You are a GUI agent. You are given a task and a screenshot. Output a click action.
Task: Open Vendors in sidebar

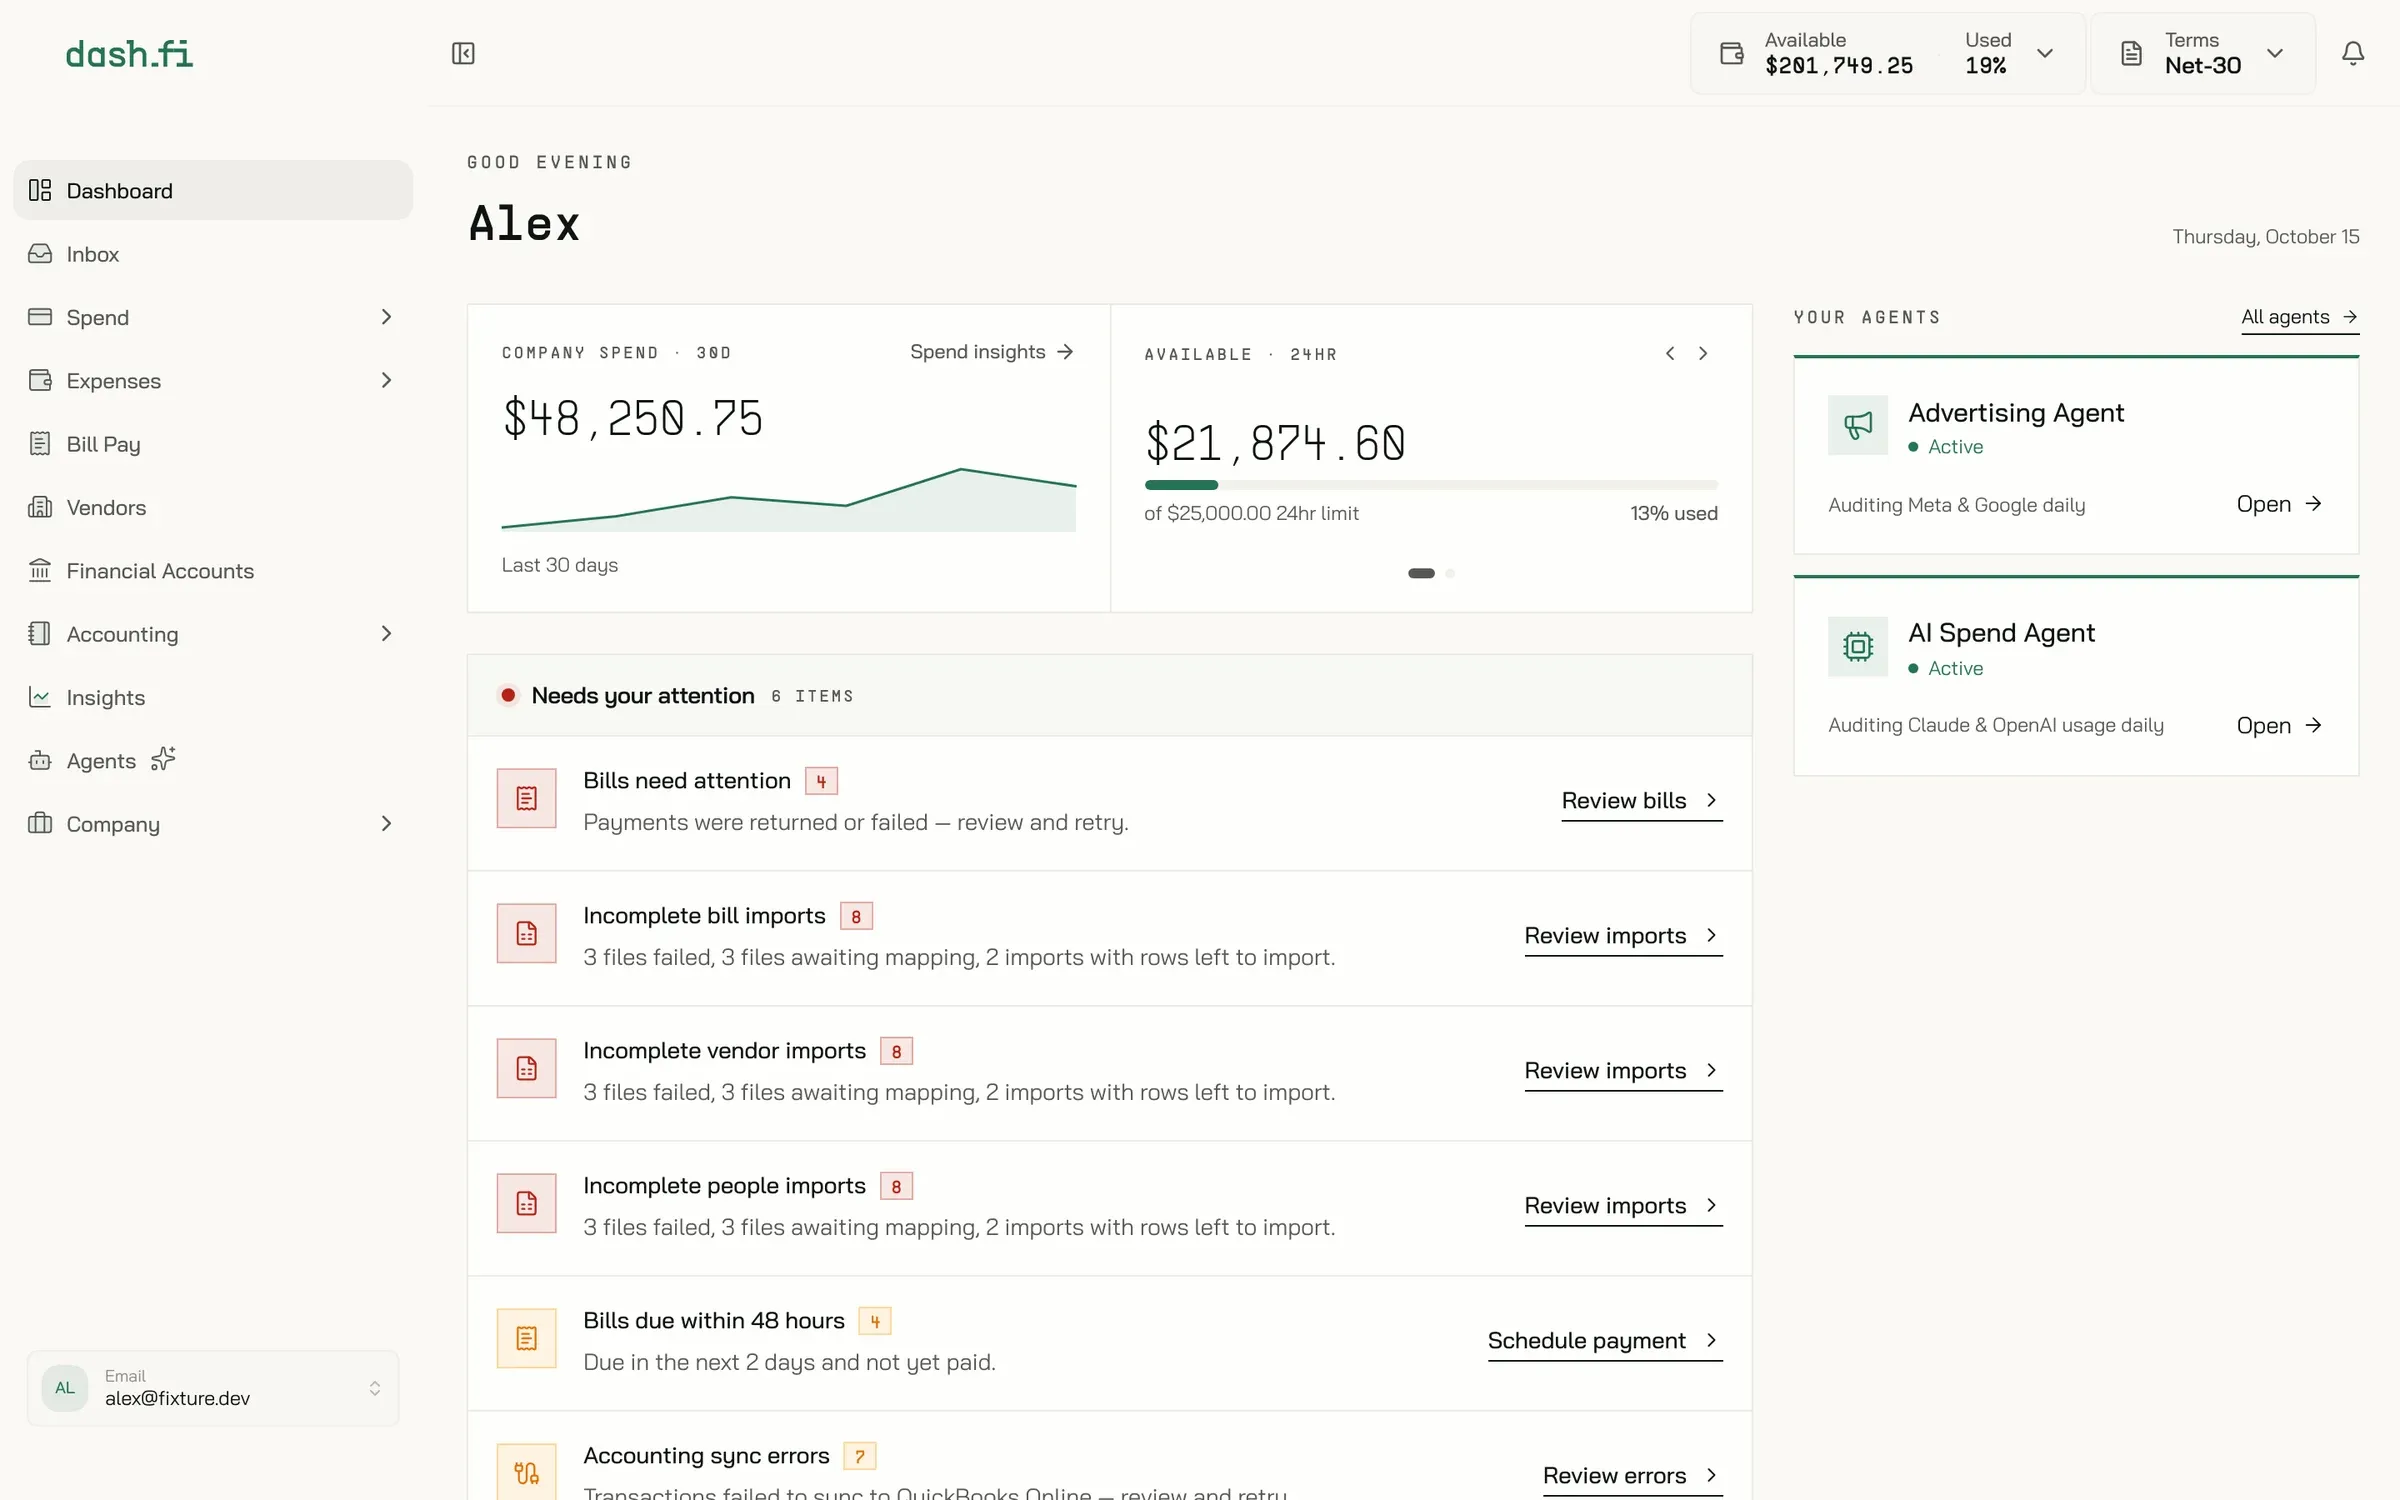pyautogui.click(x=213, y=507)
